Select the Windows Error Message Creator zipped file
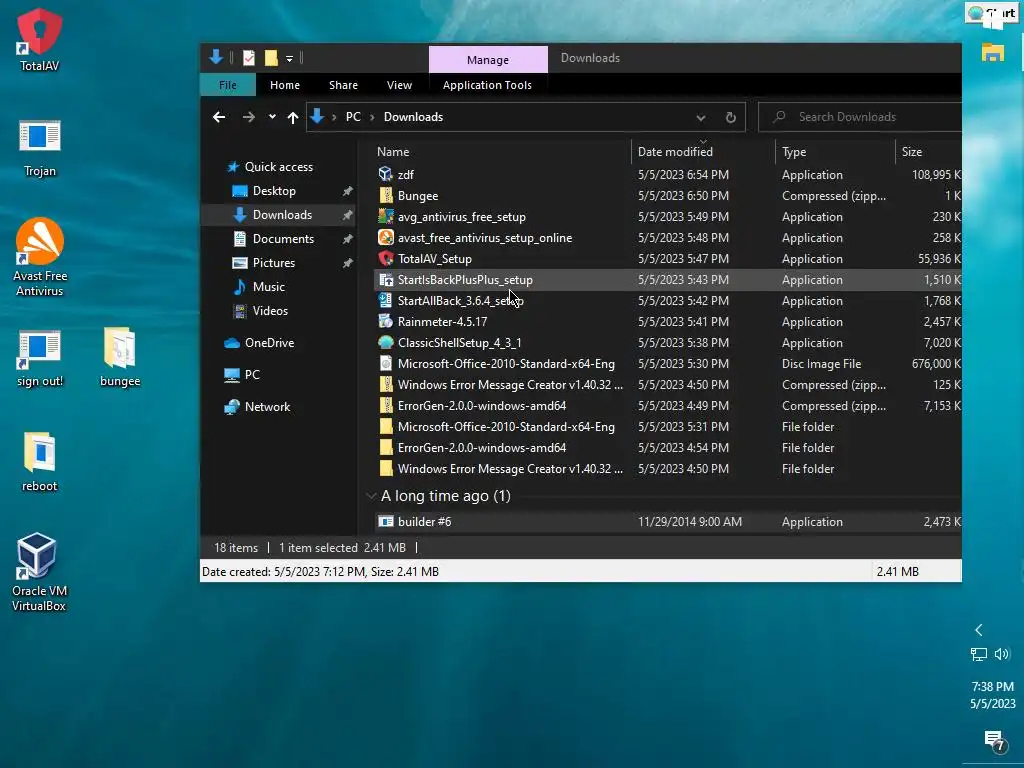 [x=667, y=385]
